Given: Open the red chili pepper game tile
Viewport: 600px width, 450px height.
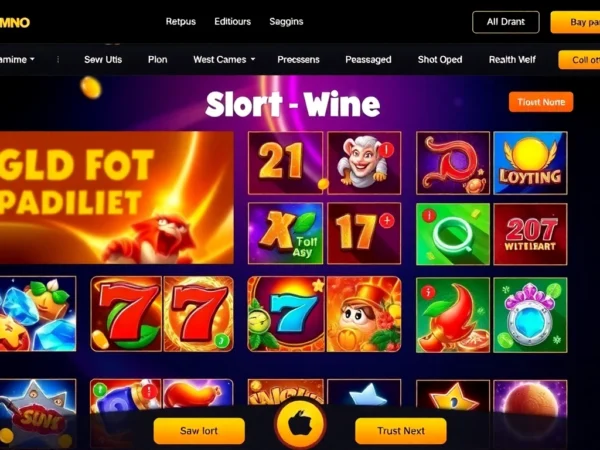Looking at the screenshot, I should [453, 315].
